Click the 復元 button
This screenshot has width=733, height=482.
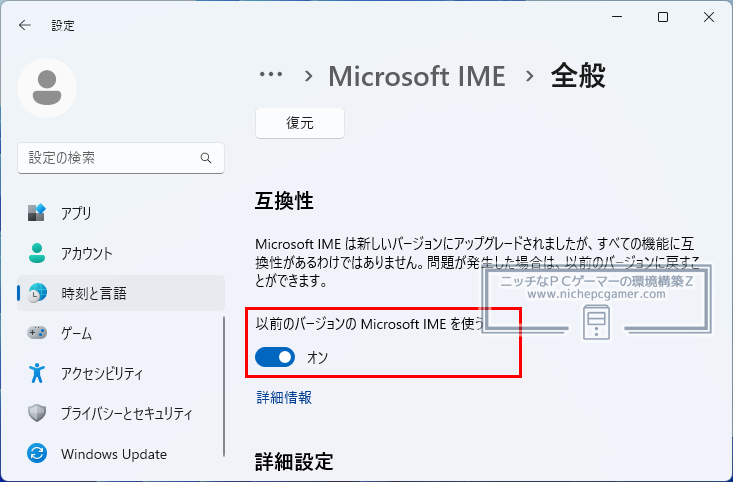pyautogui.click(x=300, y=123)
